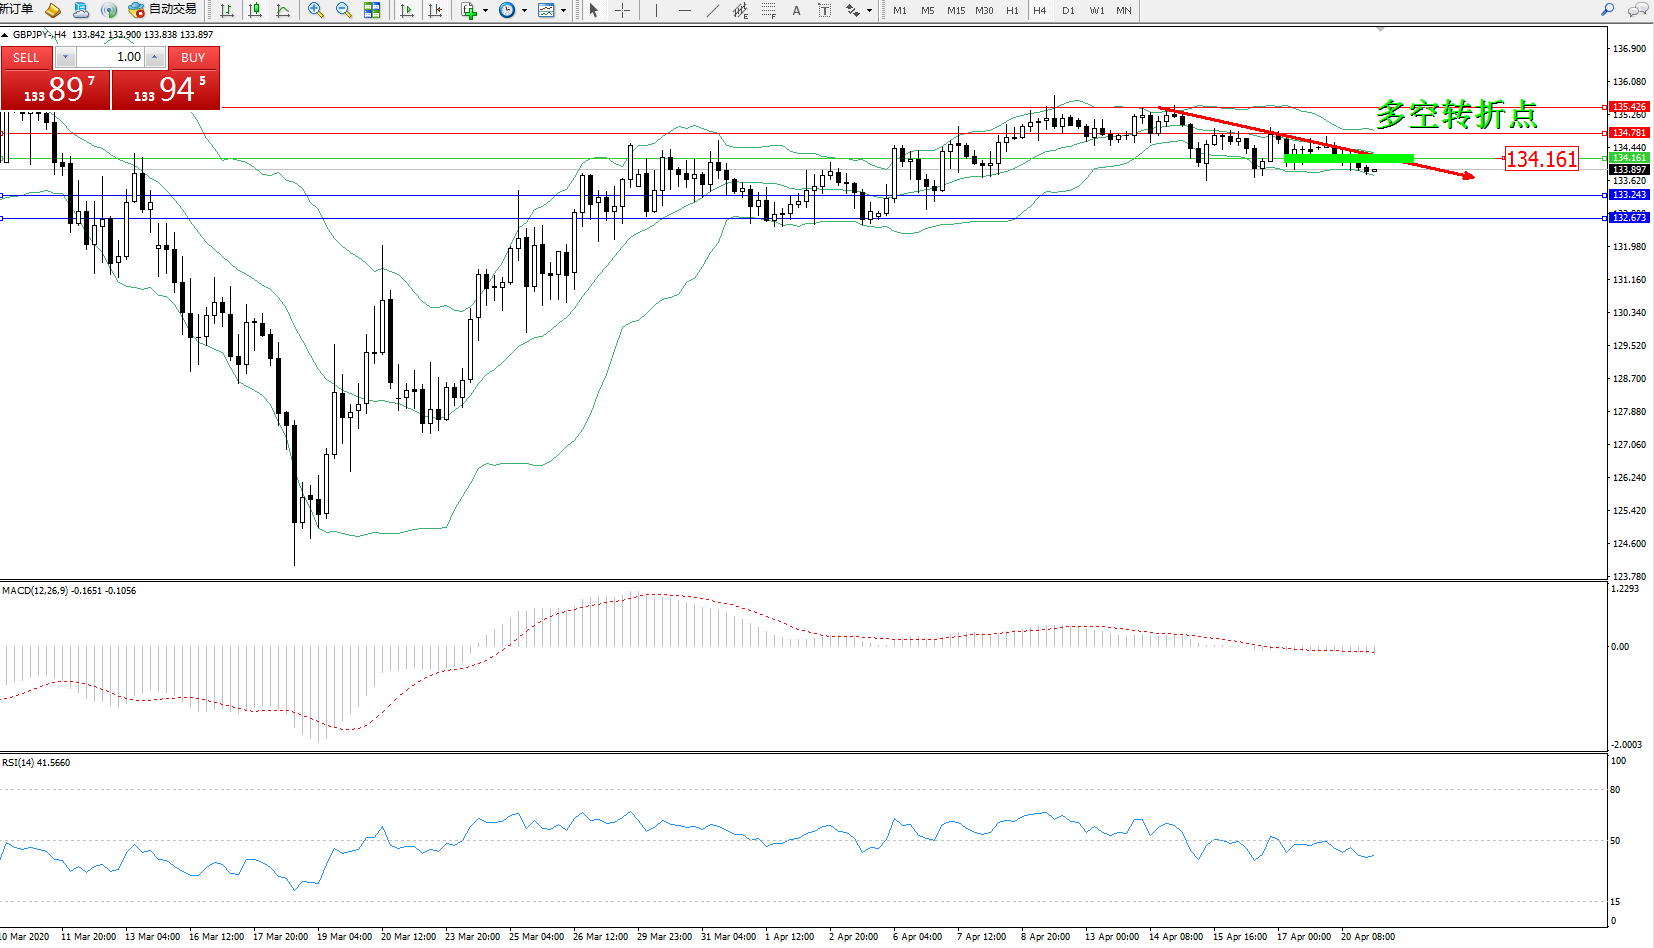The width and height of the screenshot is (1654, 948).
Task: Switch to the D1 timeframe
Action: point(1068,10)
